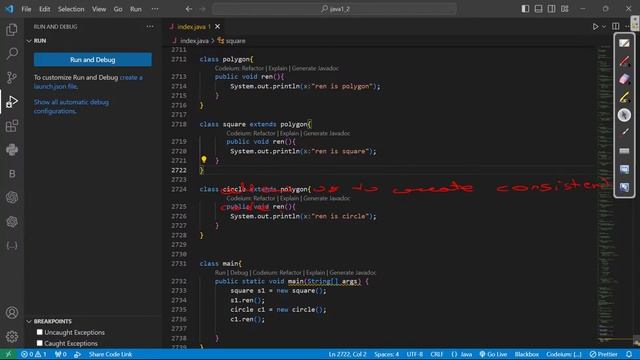Show code action lightbulb on line 2721
The image size is (640, 360).
(204, 160)
